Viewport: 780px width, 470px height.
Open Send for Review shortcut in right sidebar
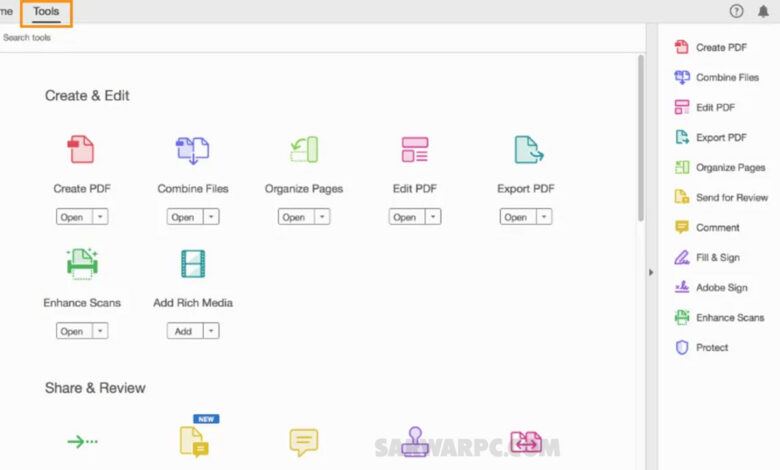[x=721, y=197]
